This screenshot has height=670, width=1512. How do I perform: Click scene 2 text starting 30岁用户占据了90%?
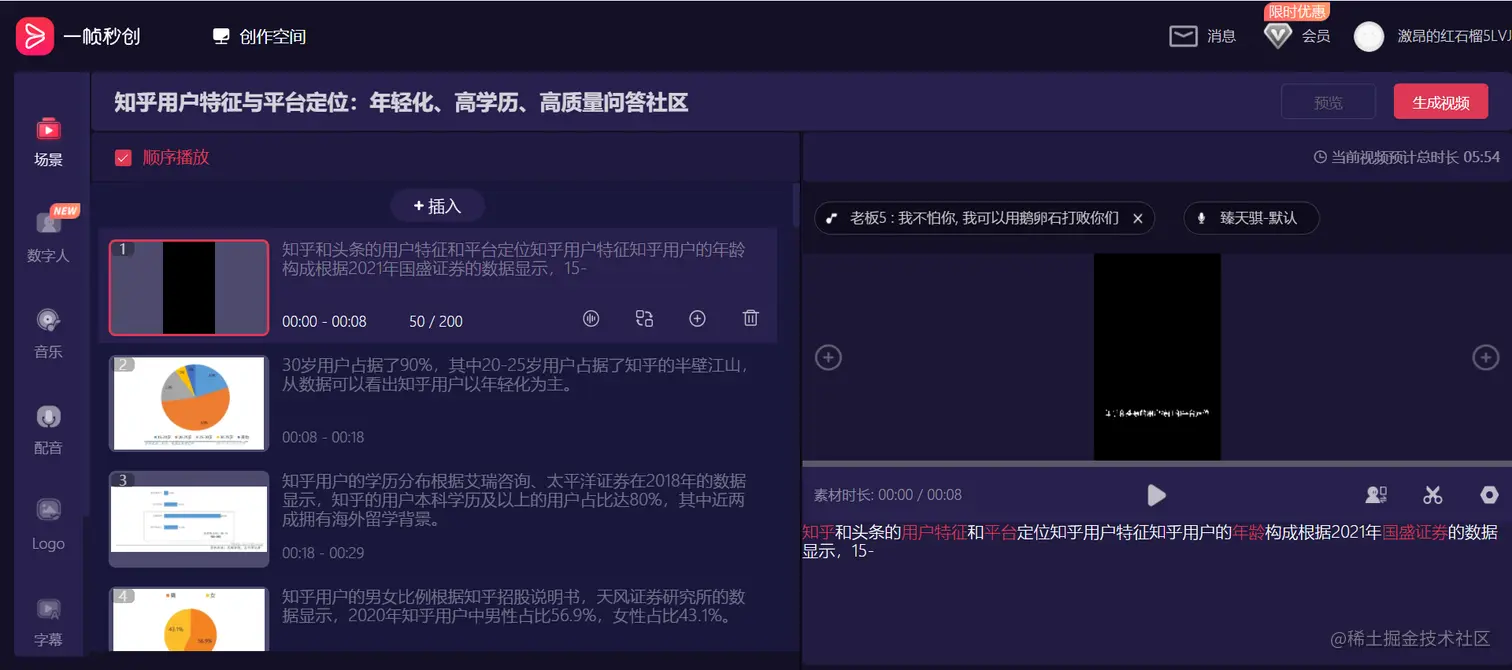click(x=514, y=375)
